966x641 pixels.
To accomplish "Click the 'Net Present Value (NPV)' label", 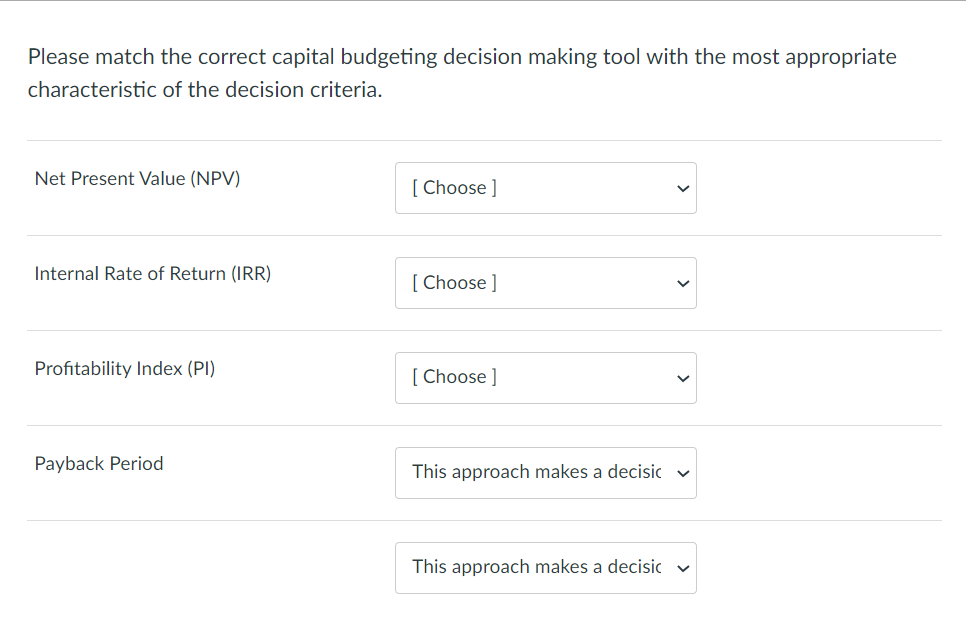I will [x=137, y=179].
